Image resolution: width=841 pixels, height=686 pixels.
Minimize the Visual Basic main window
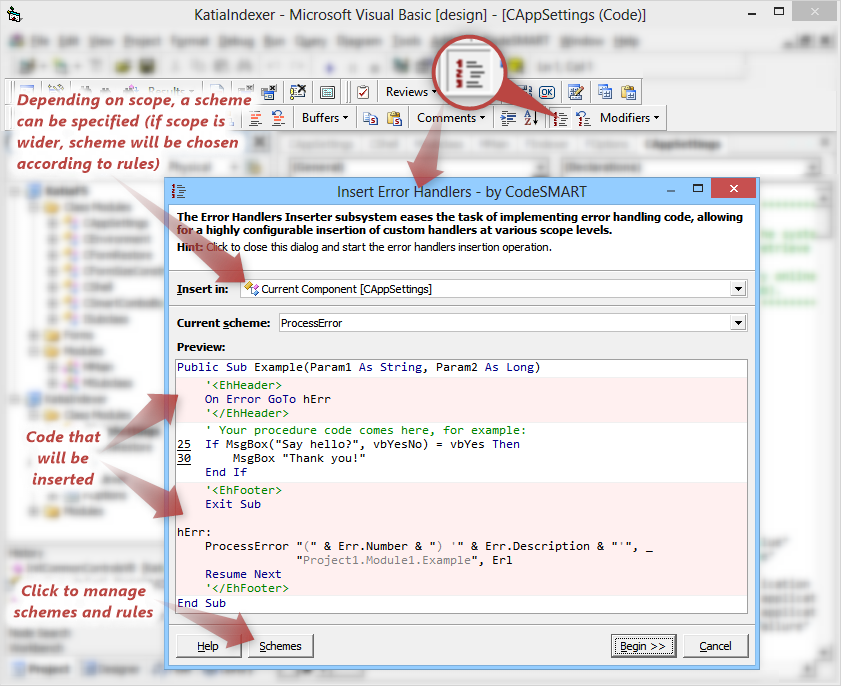coord(752,13)
